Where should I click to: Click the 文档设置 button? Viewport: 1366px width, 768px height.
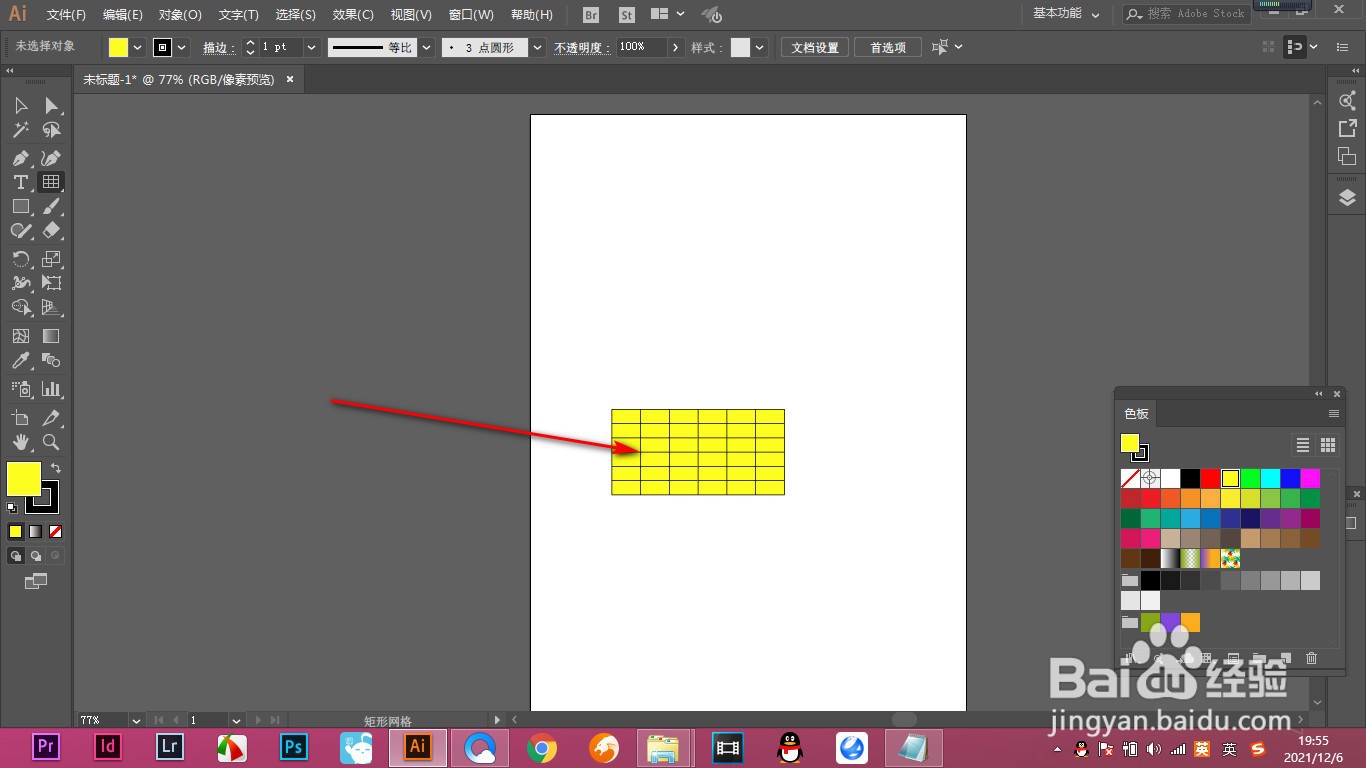tap(815, 48)
